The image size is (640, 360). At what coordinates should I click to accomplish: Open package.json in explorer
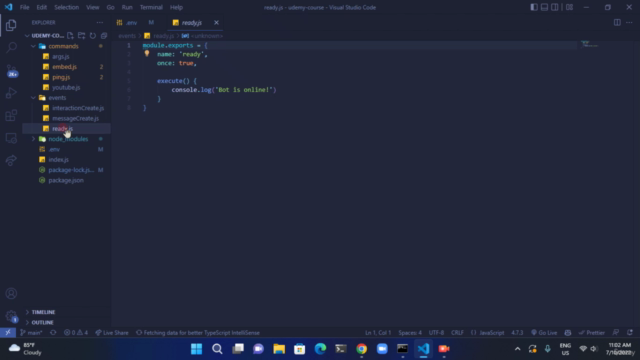[x=66, y=180]
